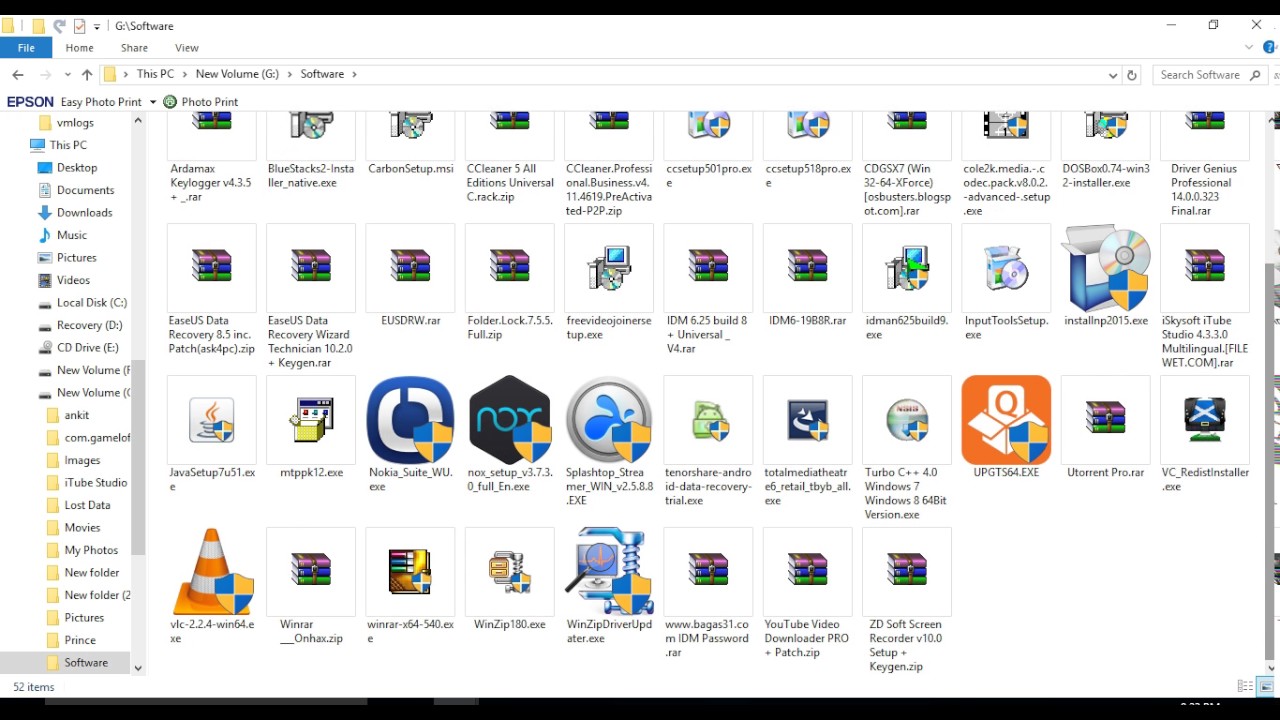
Task: Open Local Disk (C:) in sidebar
Action: (91, 302)
